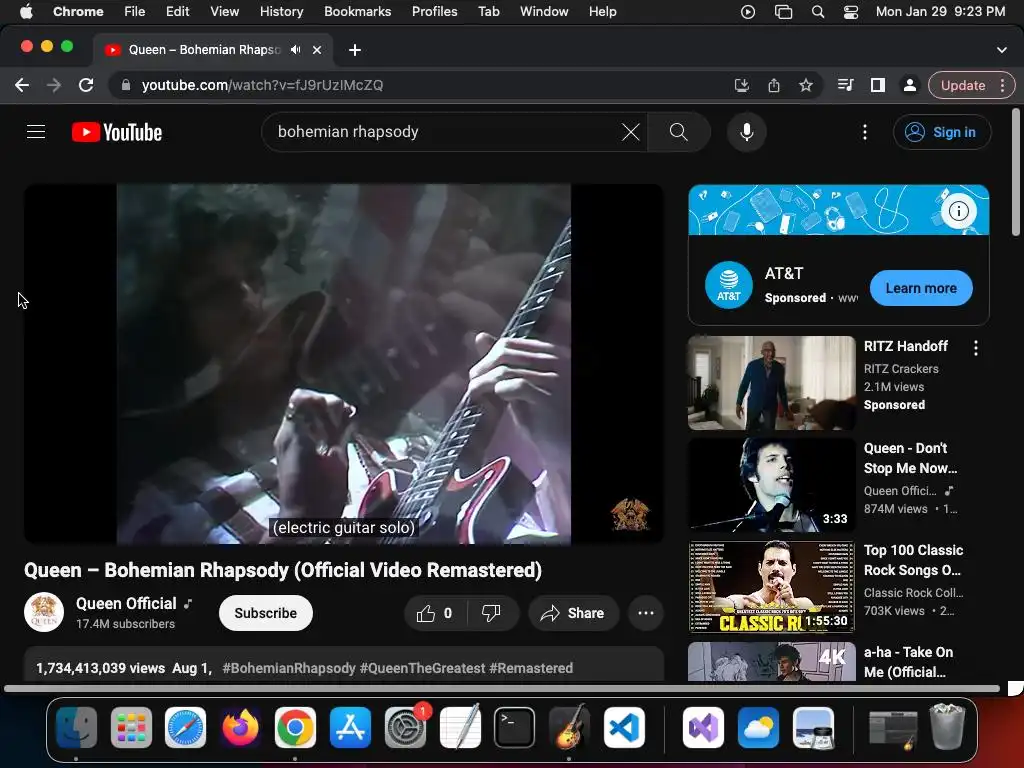Open the Window menu
The image size is (1024, 768).
(544, 12)
